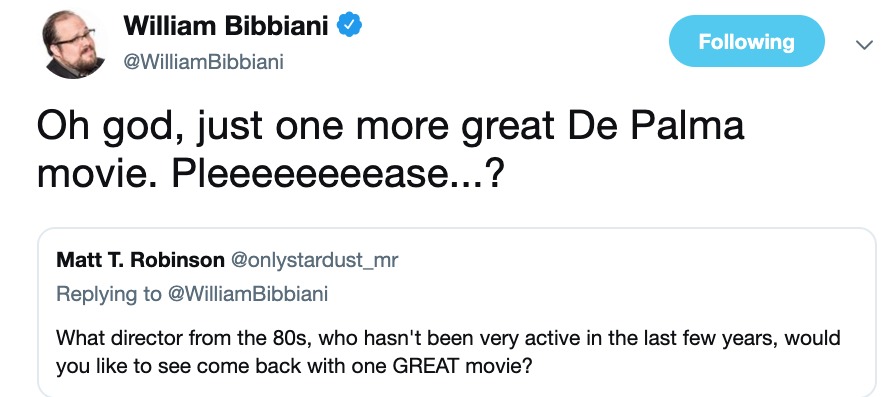
Task: Click the blue verified checkmark badge
Action: pos(350,26)
